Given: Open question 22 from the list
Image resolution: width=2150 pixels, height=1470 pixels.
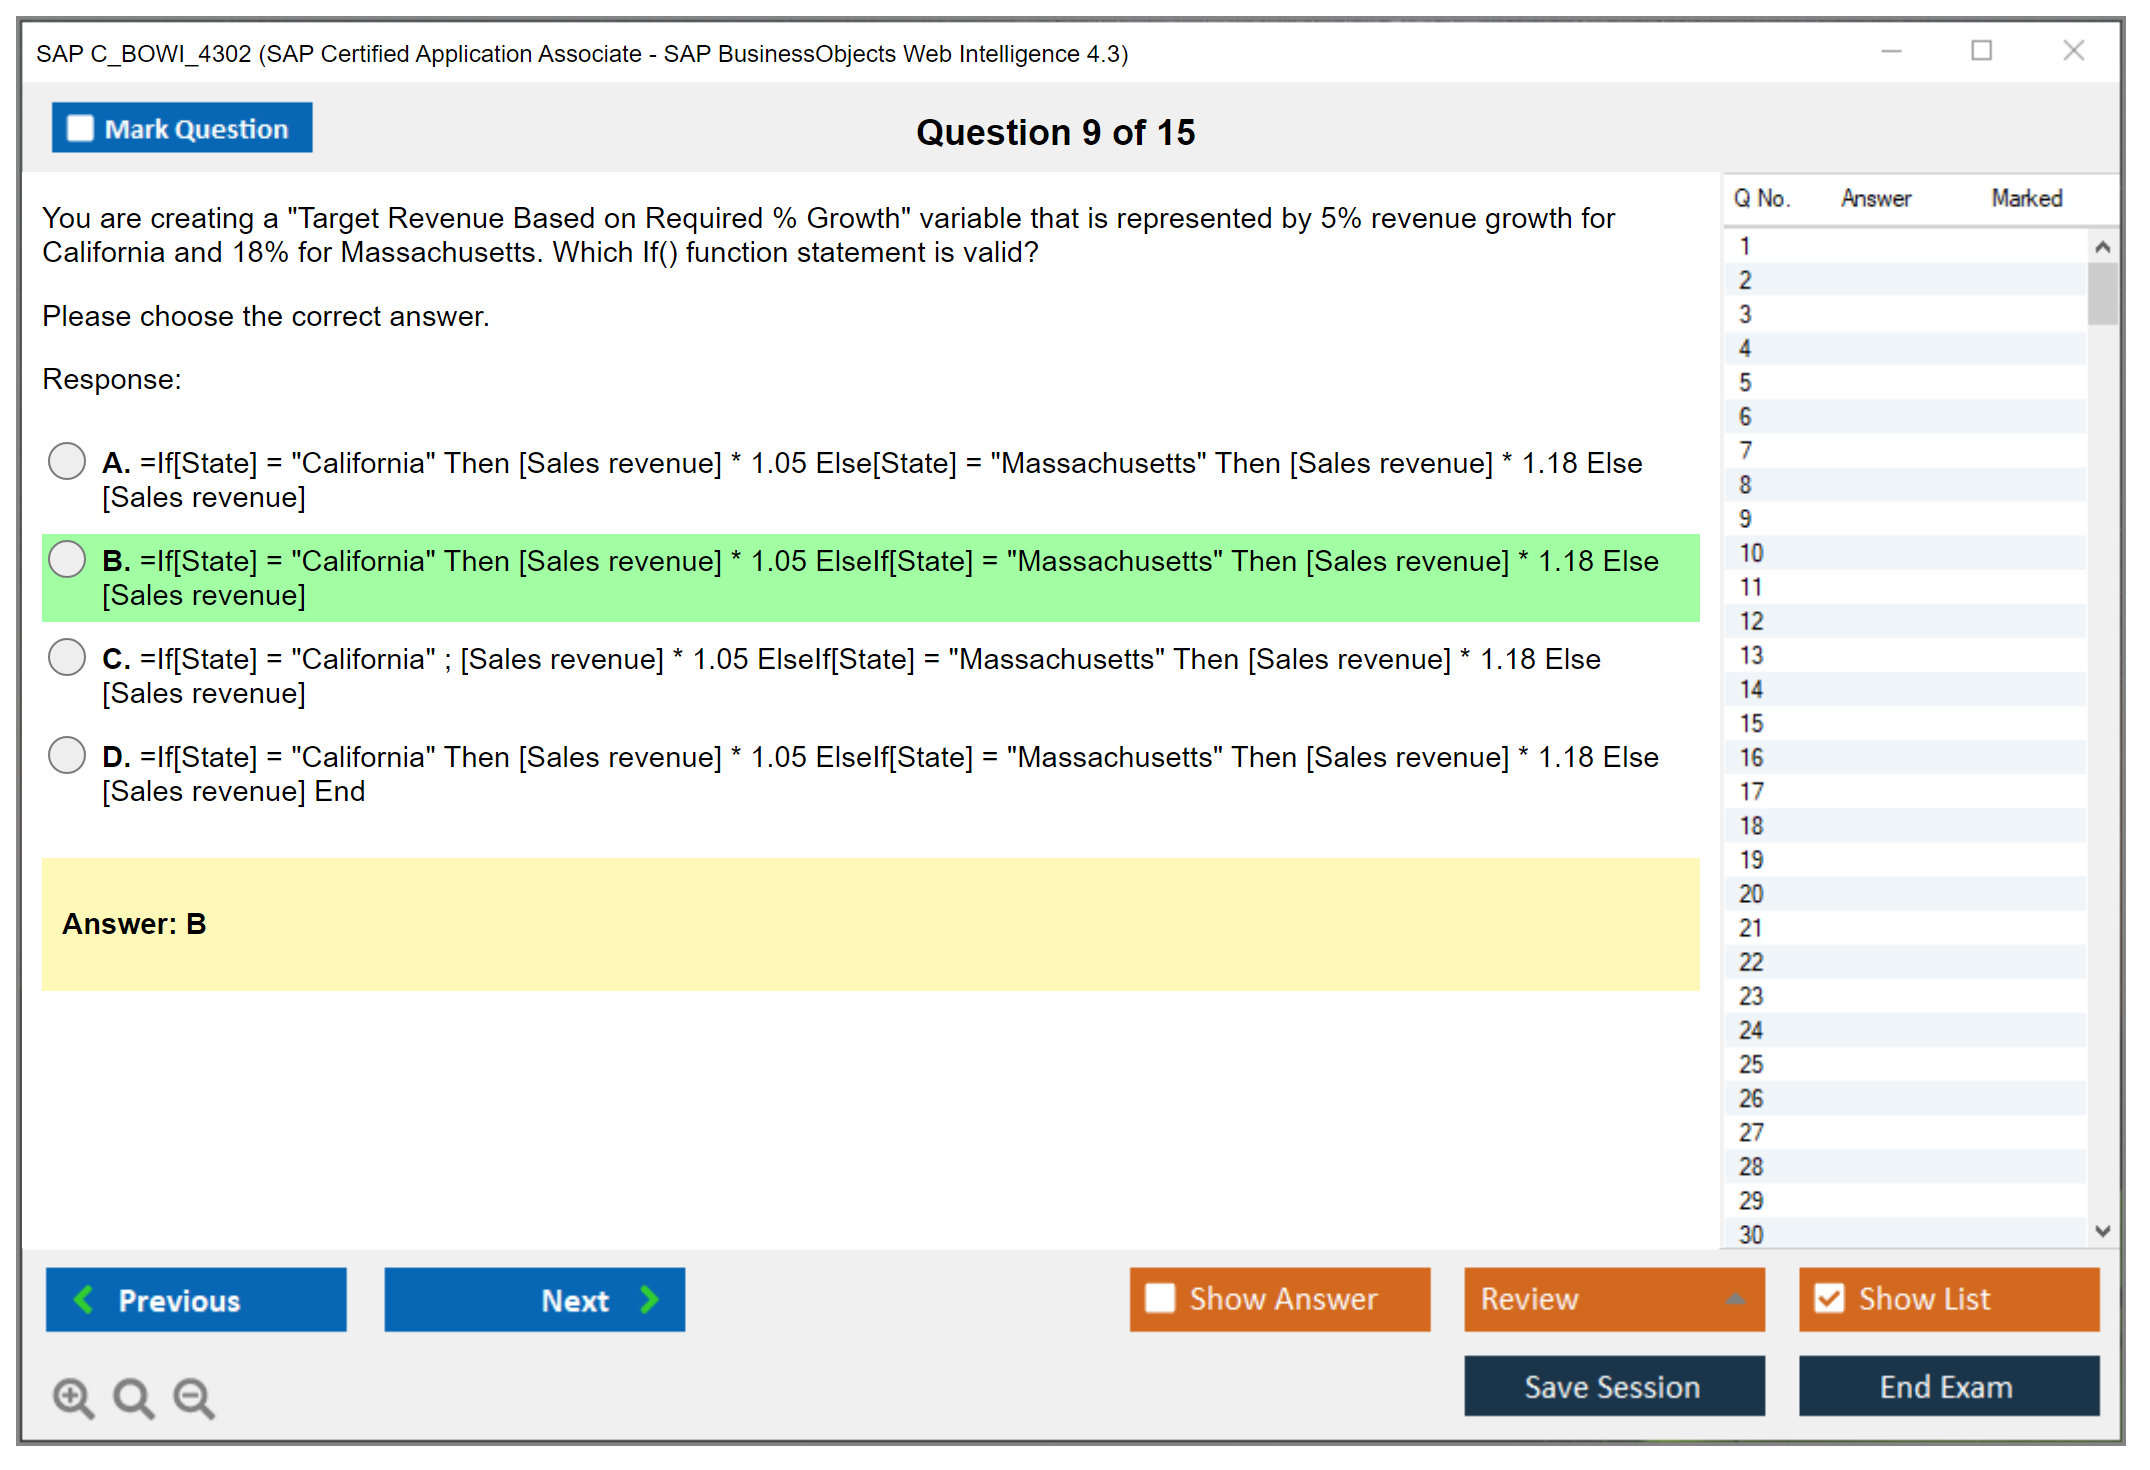Looking at the screenshot, I should (x=1751, y=962).
